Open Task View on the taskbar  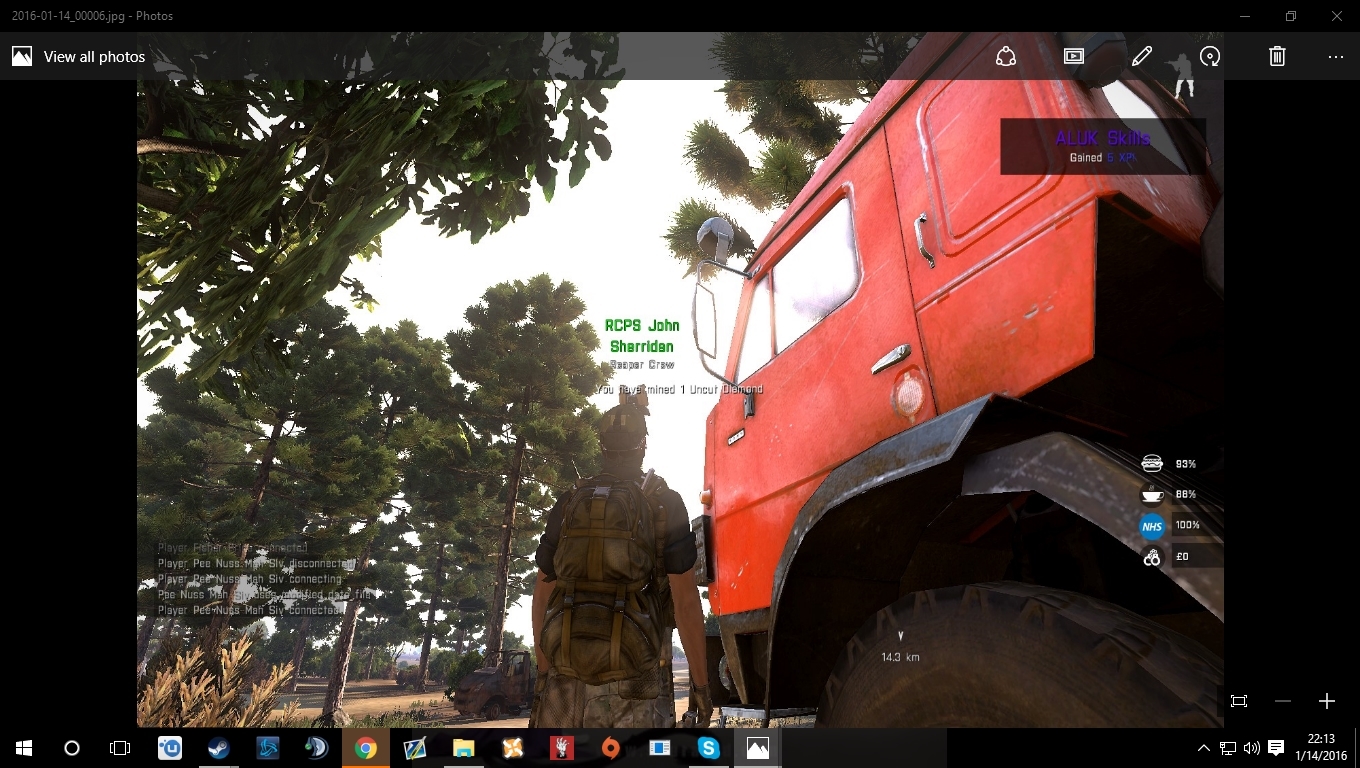coord(120,748)
